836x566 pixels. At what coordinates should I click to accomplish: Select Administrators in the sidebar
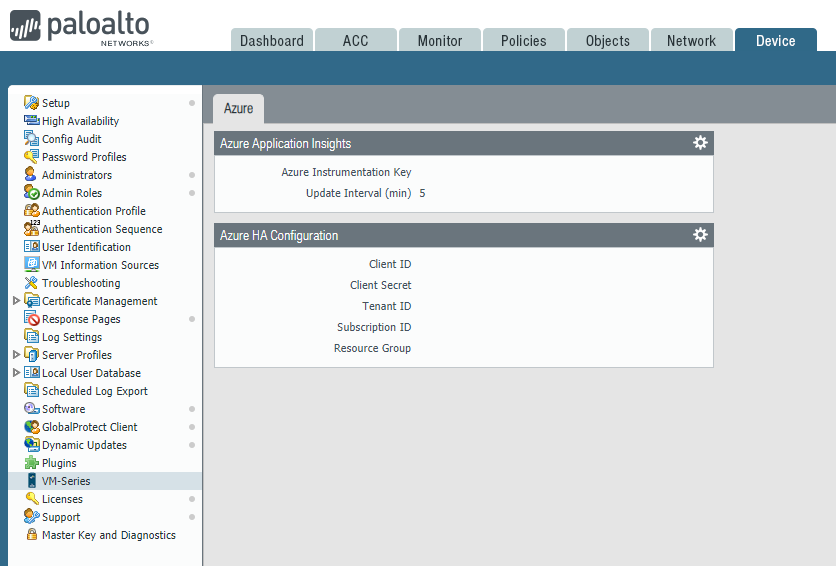pos(76,175)
